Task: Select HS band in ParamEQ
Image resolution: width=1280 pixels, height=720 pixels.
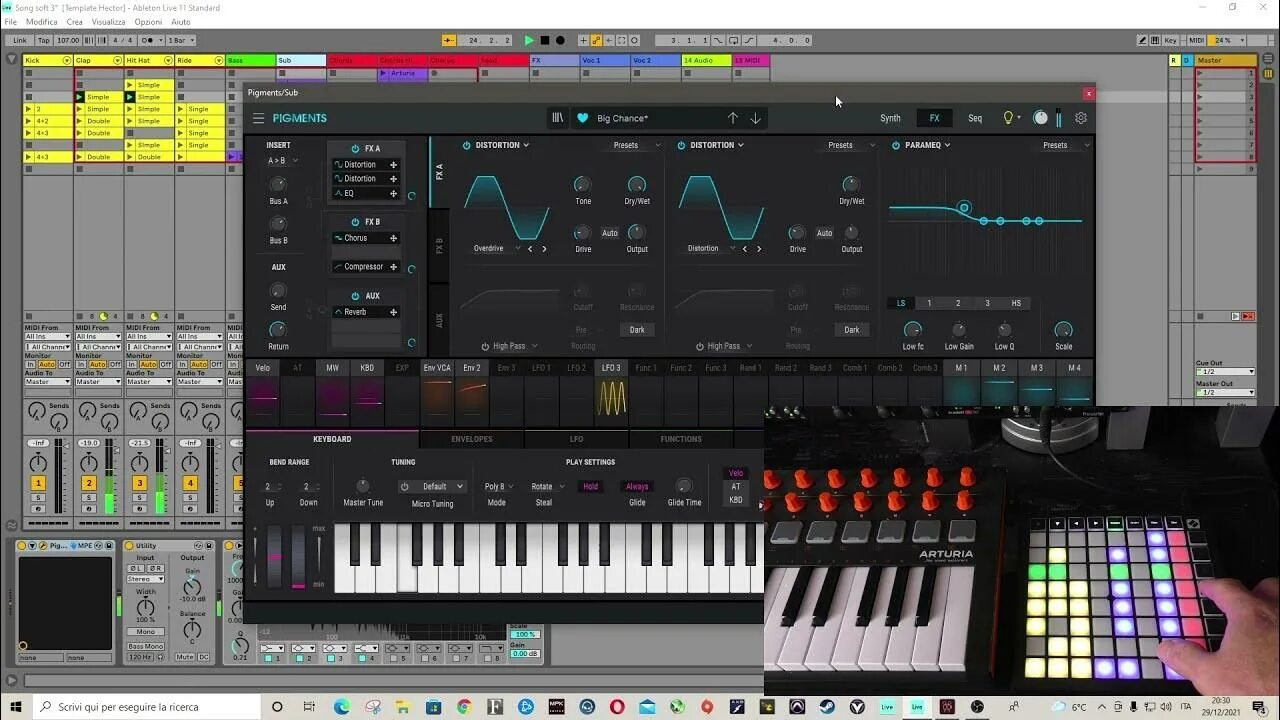Action: tap(1016, 303)
